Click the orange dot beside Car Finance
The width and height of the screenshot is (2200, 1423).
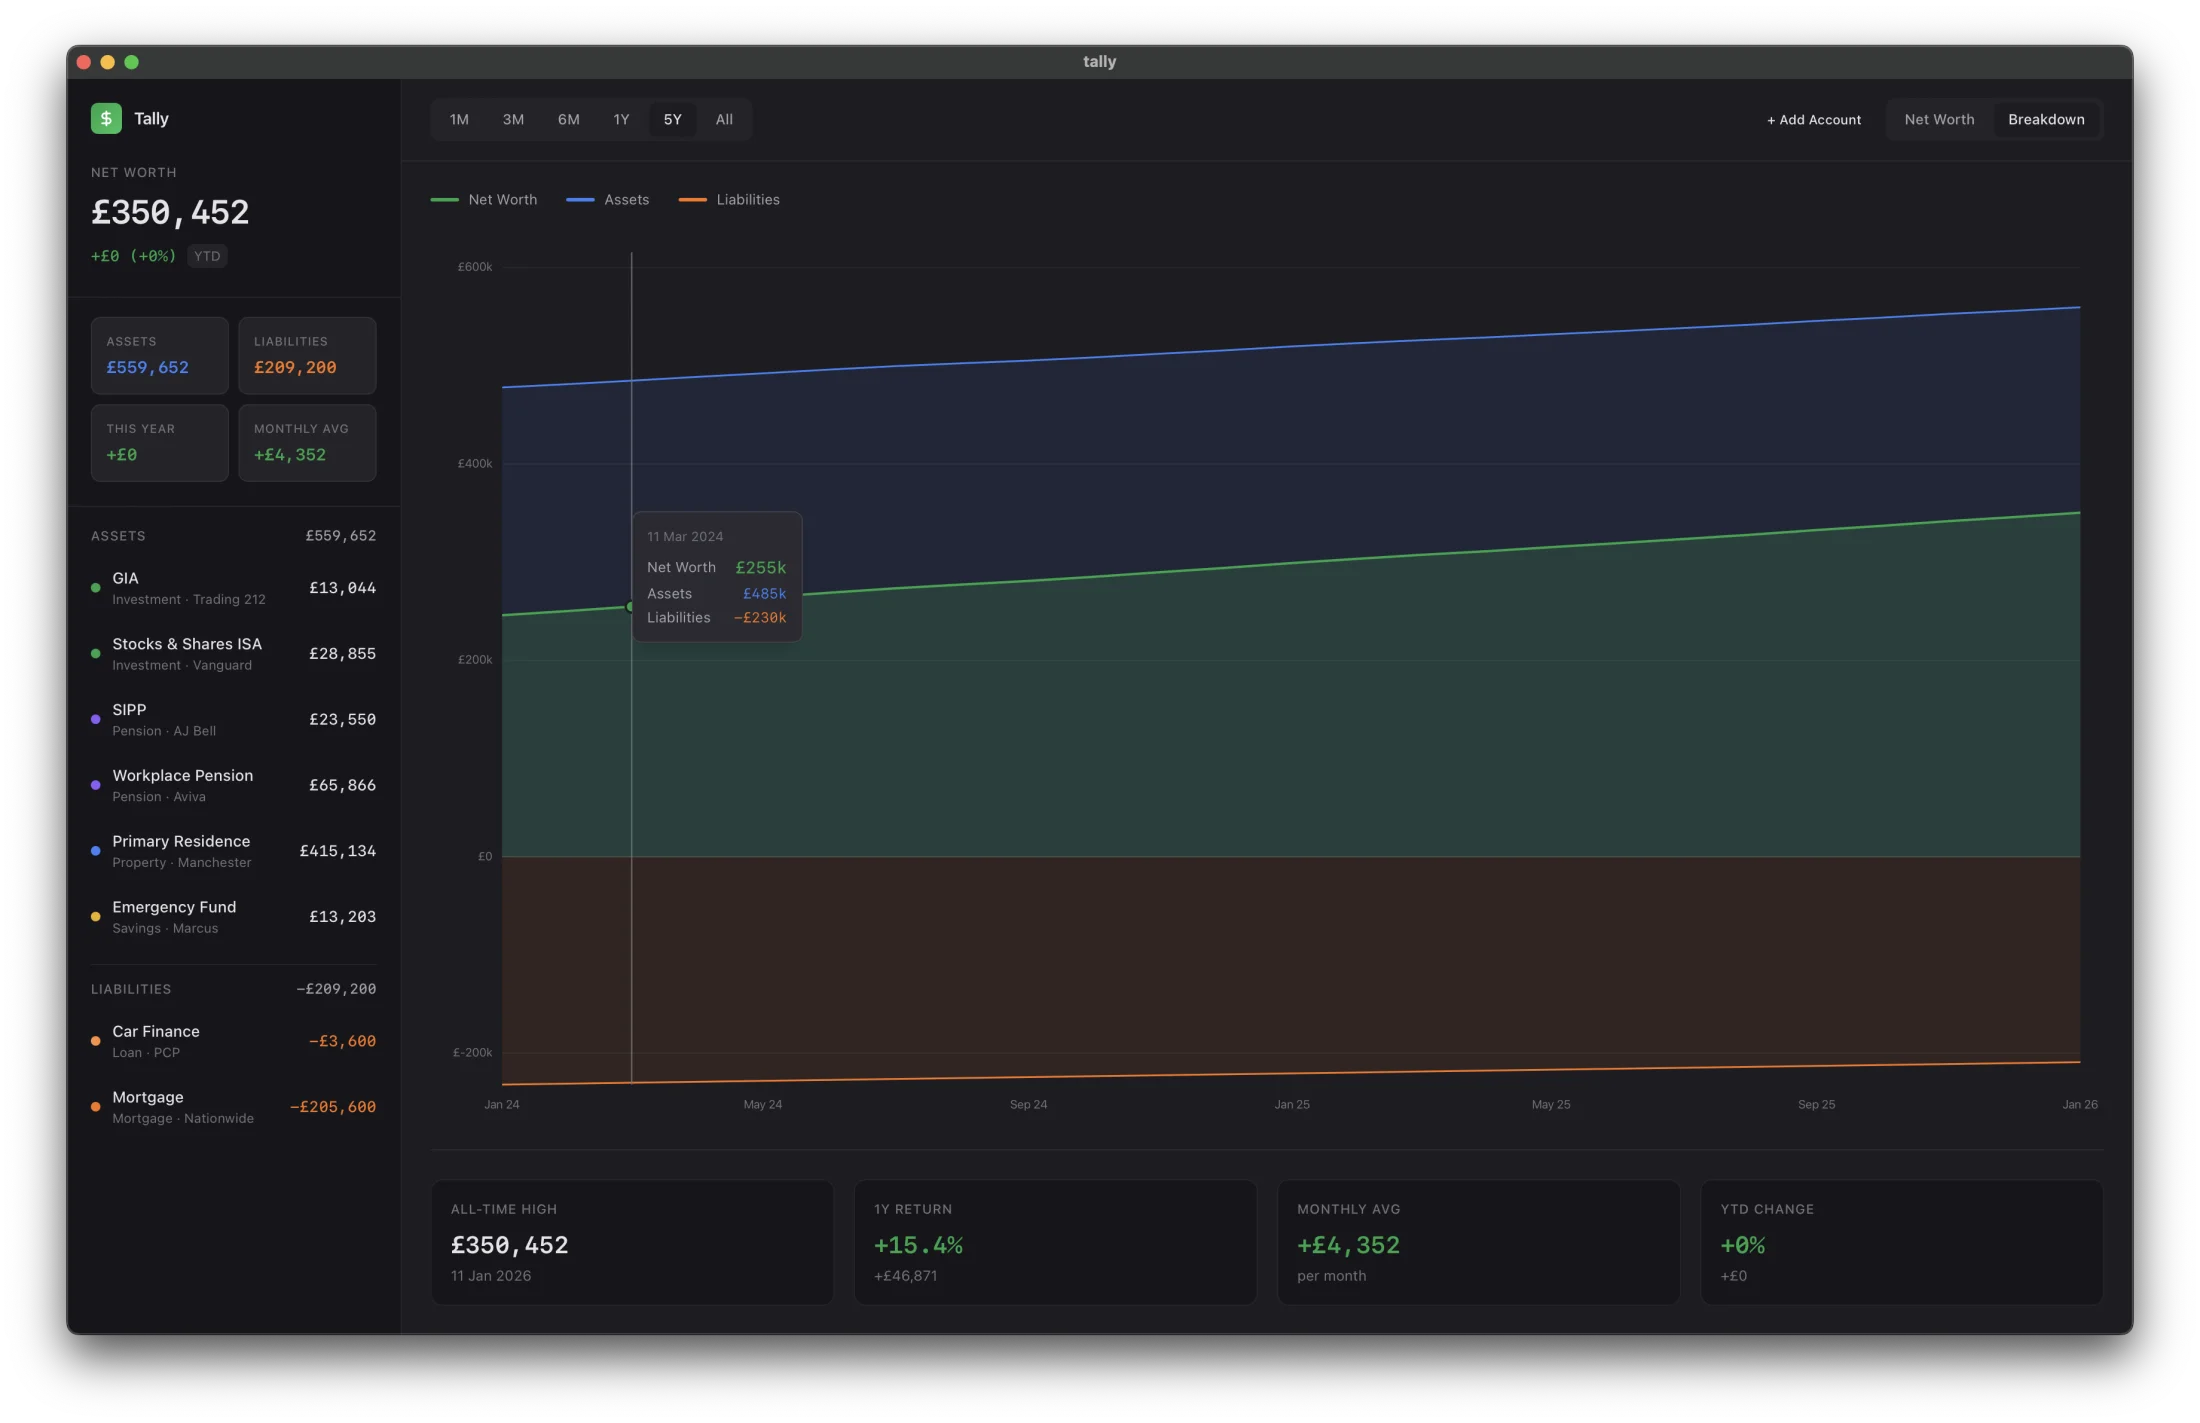pos(96,1041)
